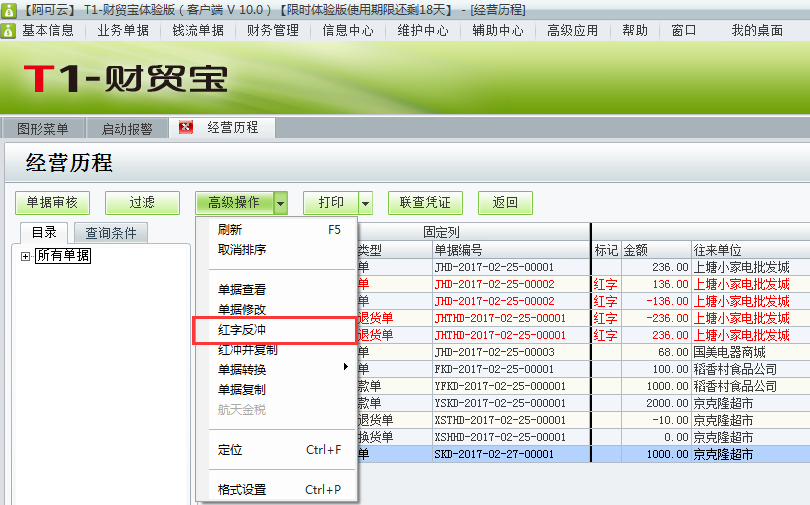The width and height of the screenshot is (810, 505).
Task: Select document YFKD-2017-02-25-000001
Action: coord(510,387)
